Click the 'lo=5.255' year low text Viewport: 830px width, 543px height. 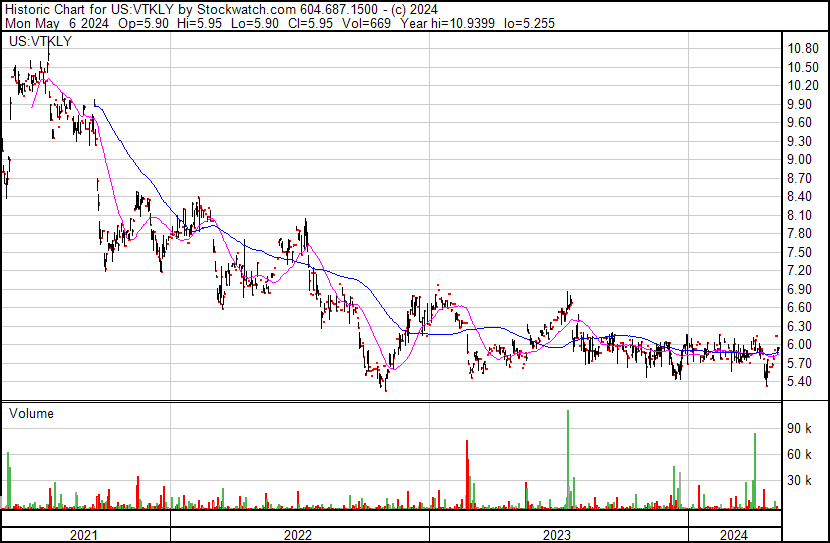(x=529, y=23)
